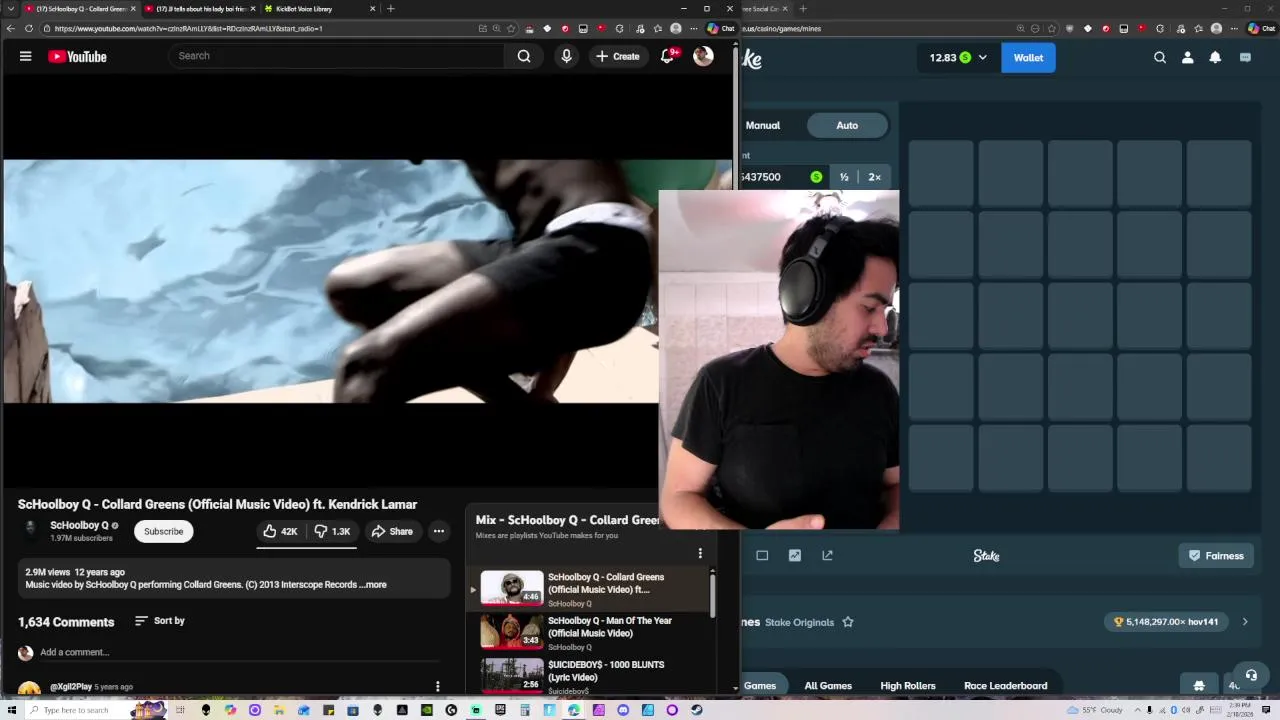Subscribe to ScHoolboy Q channel
The width and height of the screenshot is (1280, 720).
pyautogui.click(x=163, y=532)
